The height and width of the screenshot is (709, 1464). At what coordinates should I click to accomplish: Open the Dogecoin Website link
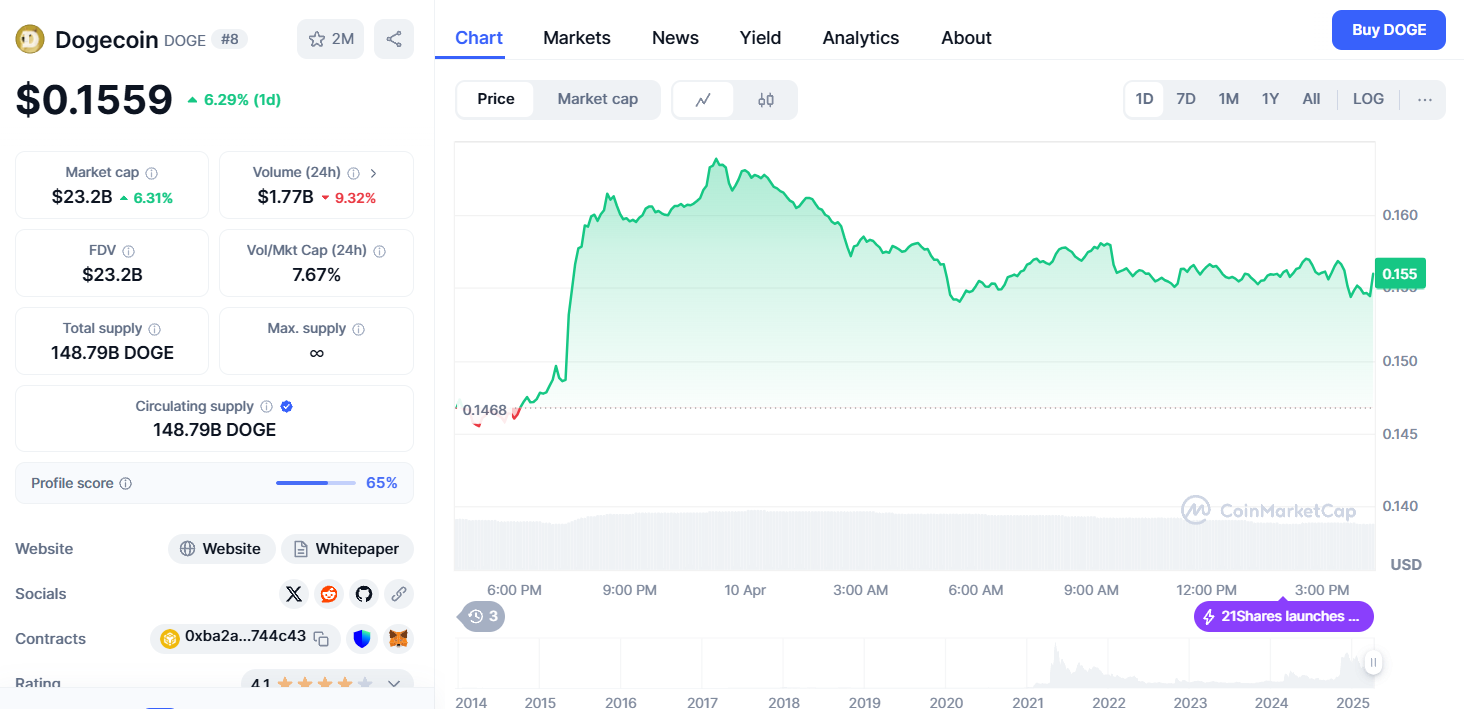coord(221,549)
